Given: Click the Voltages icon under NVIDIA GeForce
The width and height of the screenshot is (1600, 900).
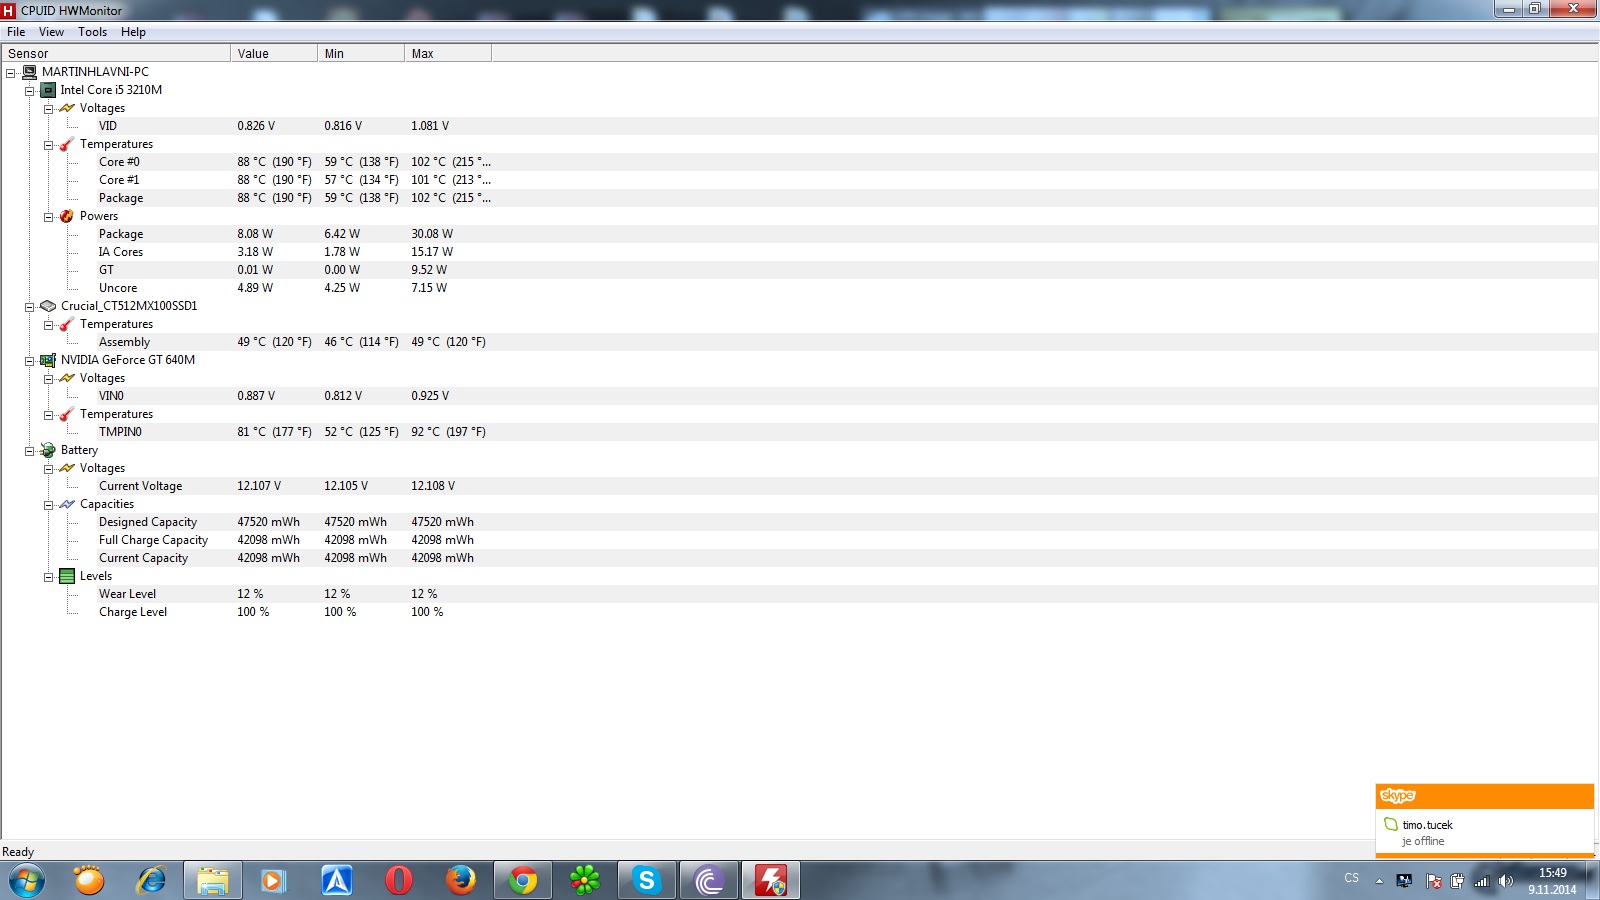Looking at the screenshot, I should (67, 378).
